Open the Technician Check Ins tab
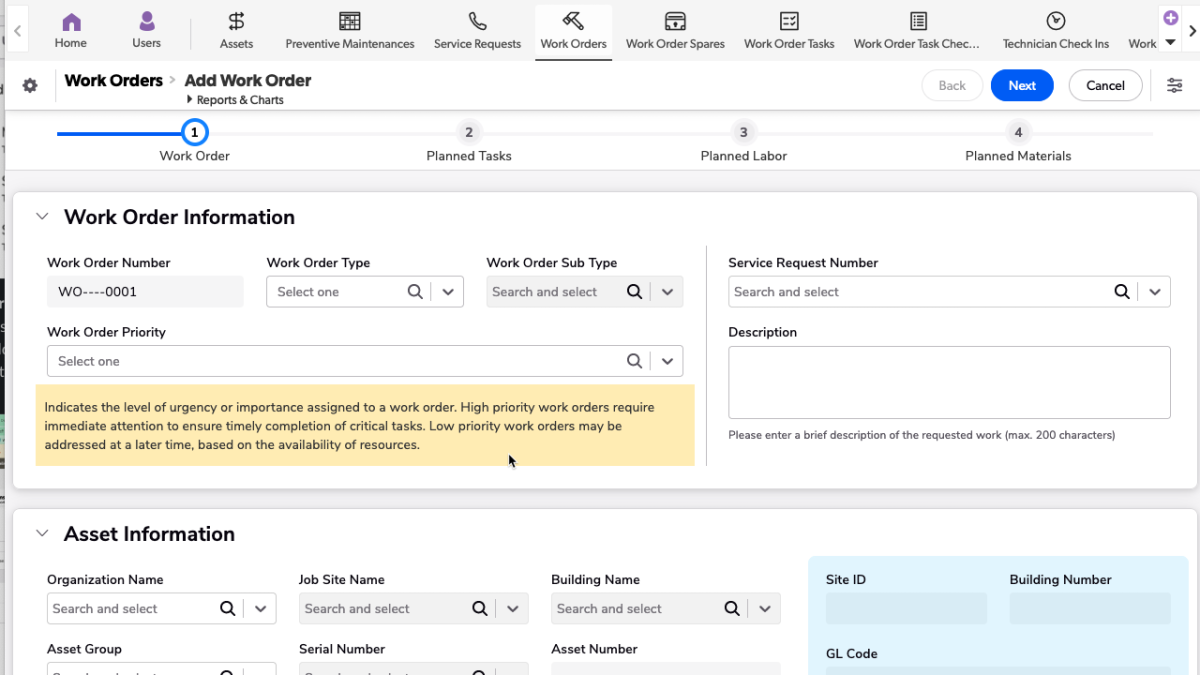The width and height of the screenshot is (1200, 675). pos(1056,30)
